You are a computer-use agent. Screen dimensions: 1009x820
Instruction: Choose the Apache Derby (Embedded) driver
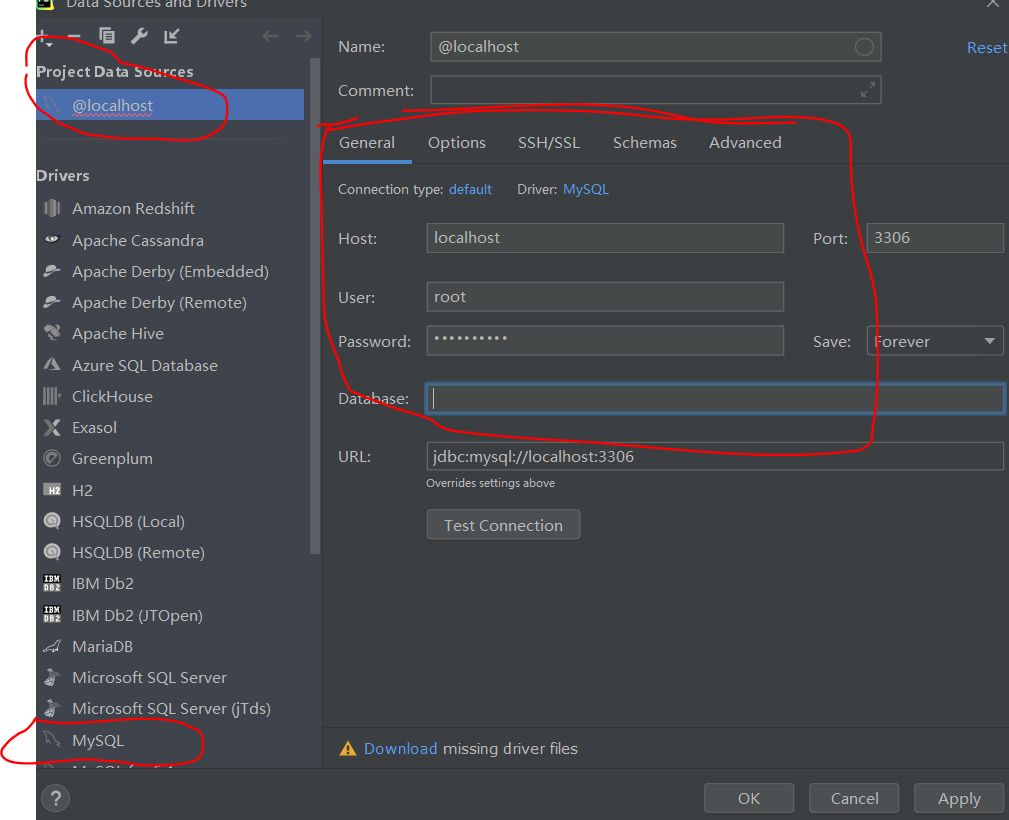(x=170, y=272)
